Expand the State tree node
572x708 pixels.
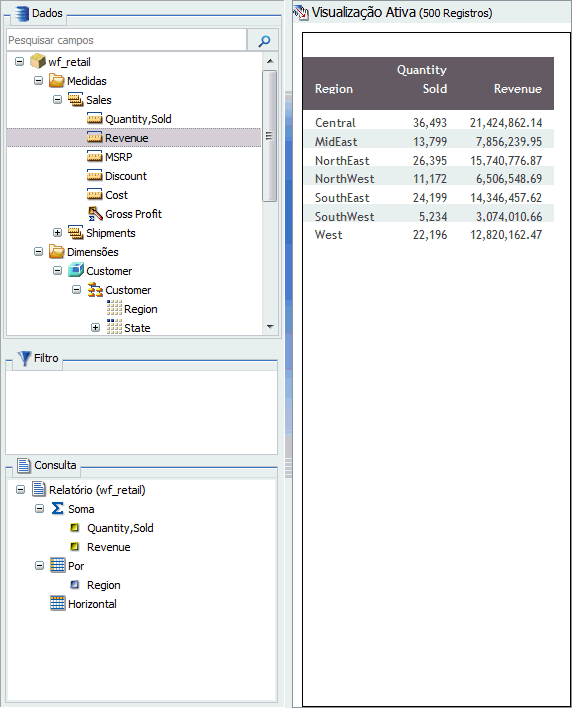[x=95, y=327]
